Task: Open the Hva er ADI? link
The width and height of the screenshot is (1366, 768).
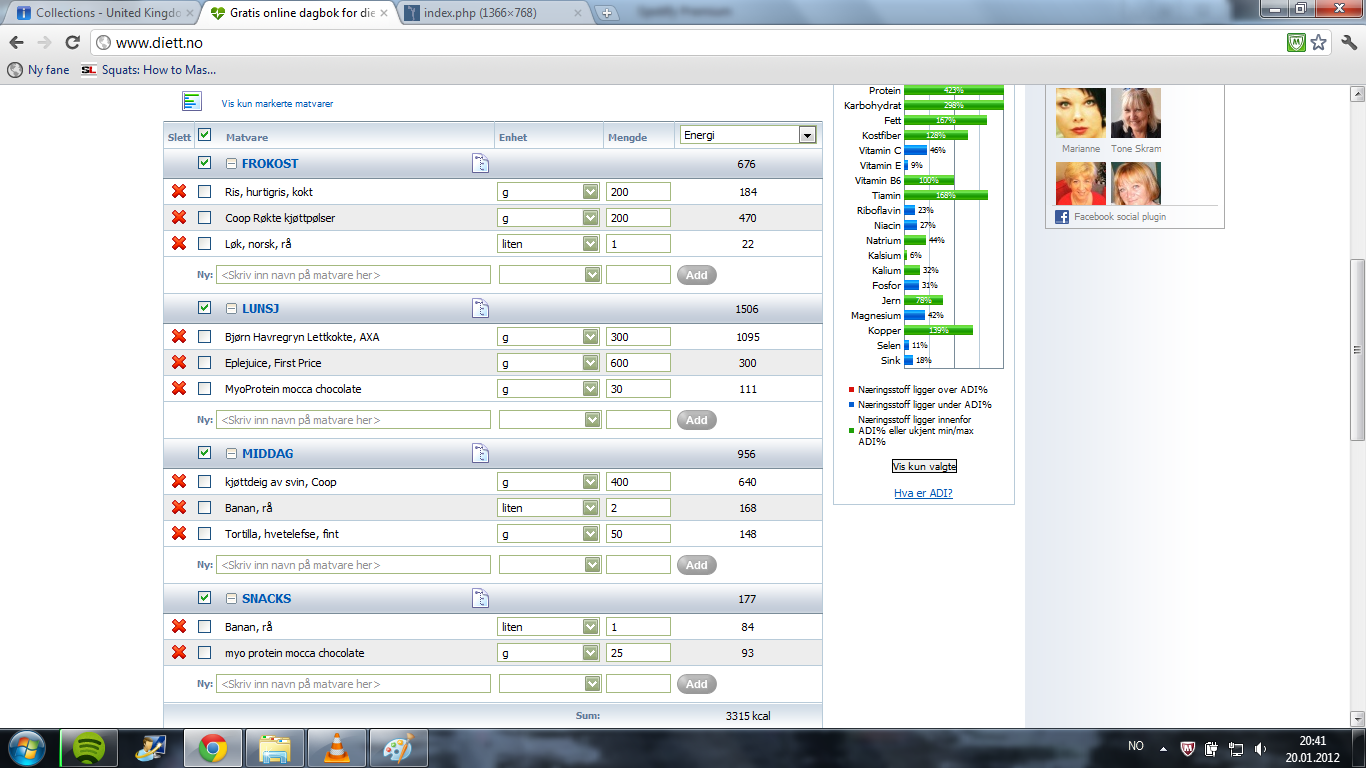Action: (923, 493)
